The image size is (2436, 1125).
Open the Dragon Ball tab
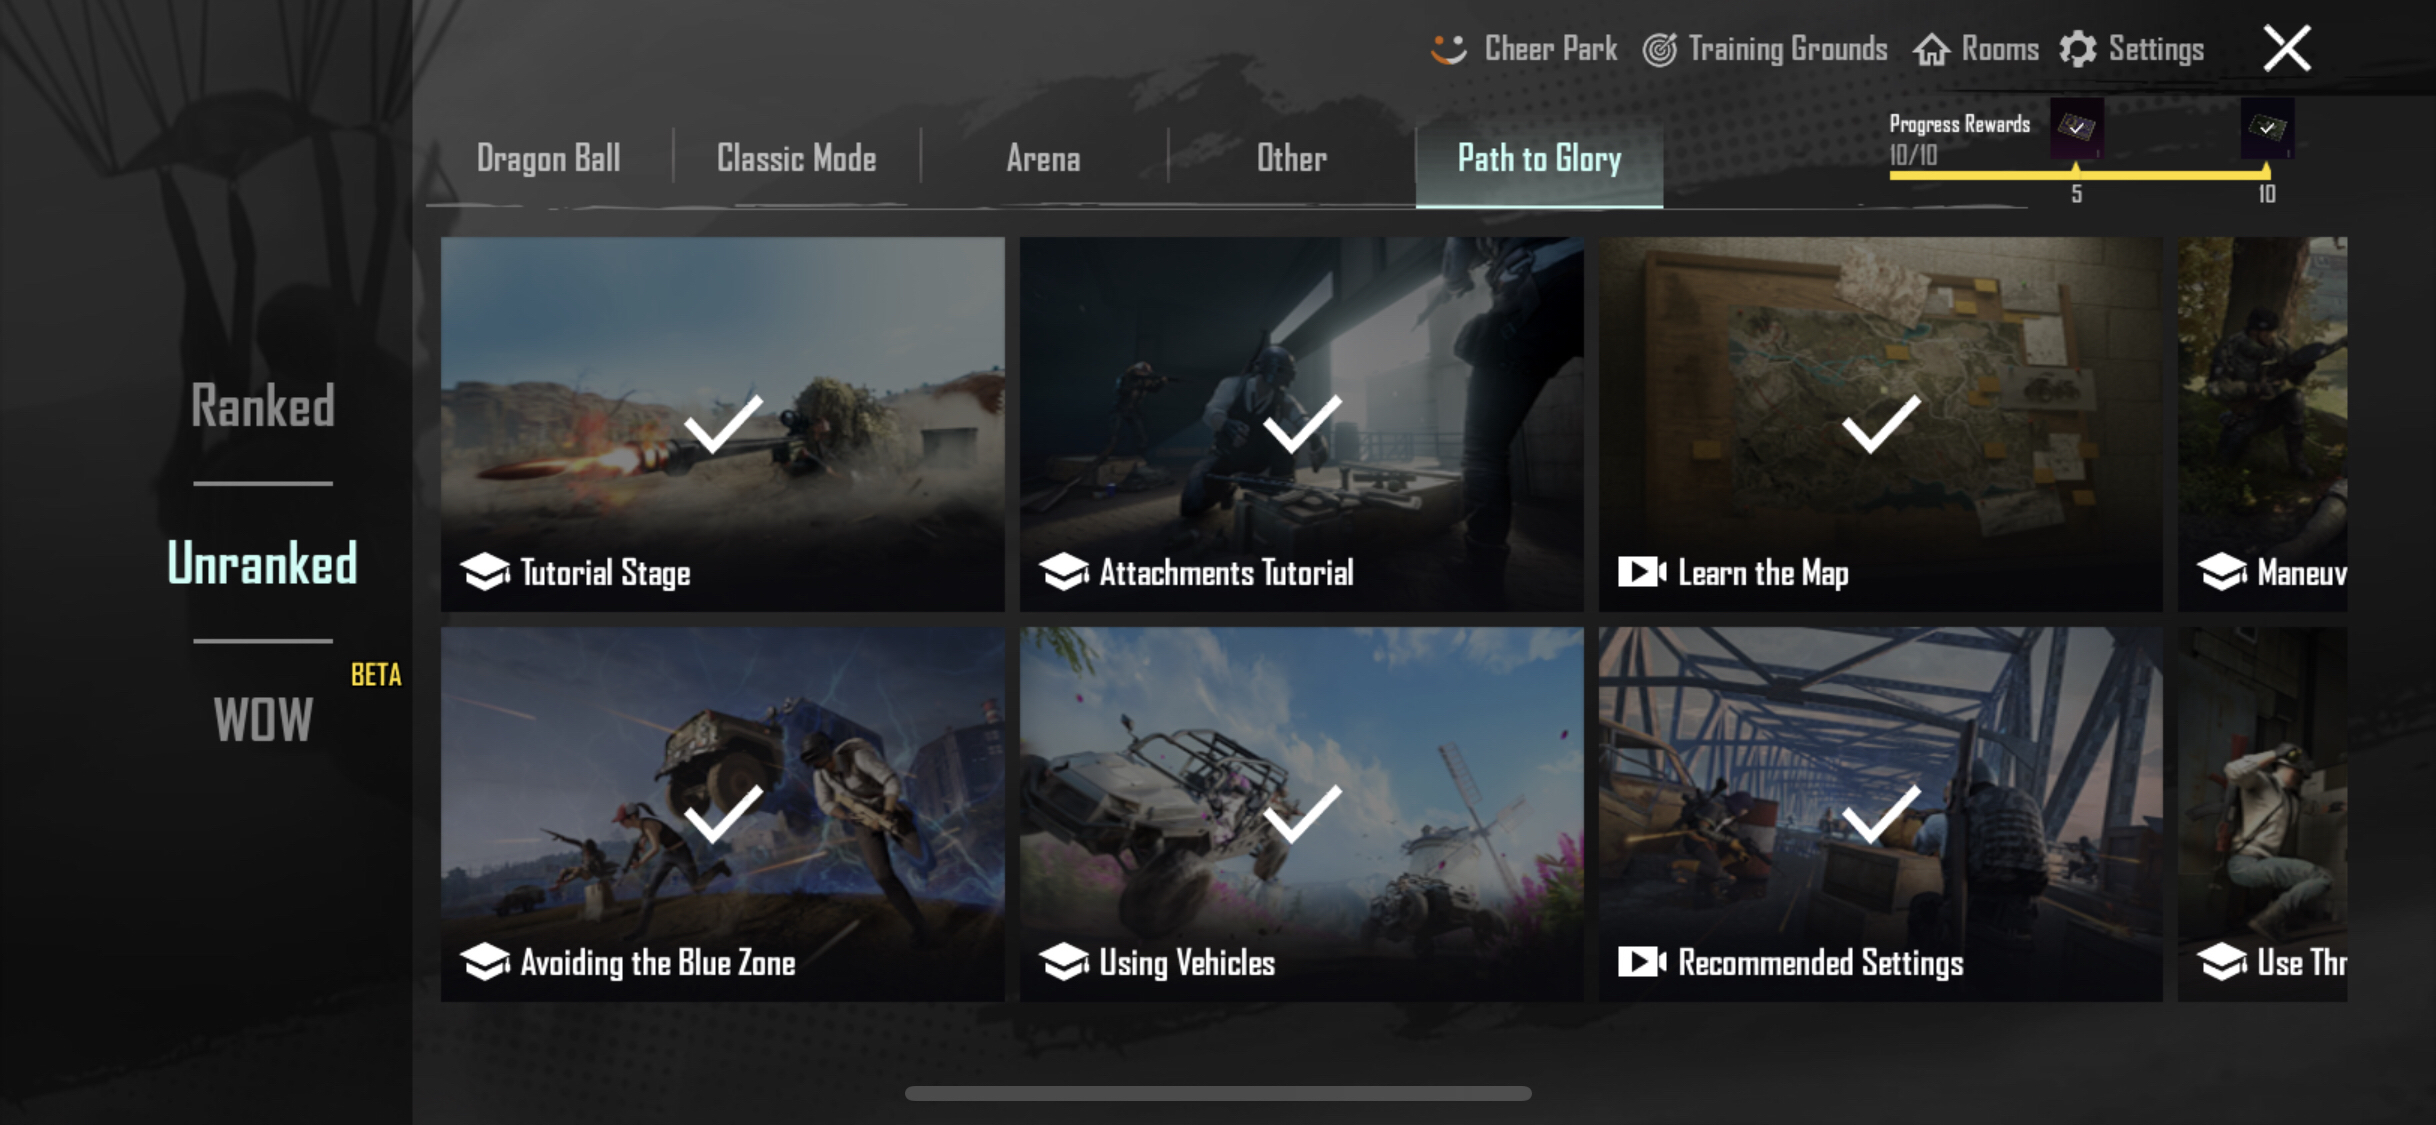coord(548,157)
